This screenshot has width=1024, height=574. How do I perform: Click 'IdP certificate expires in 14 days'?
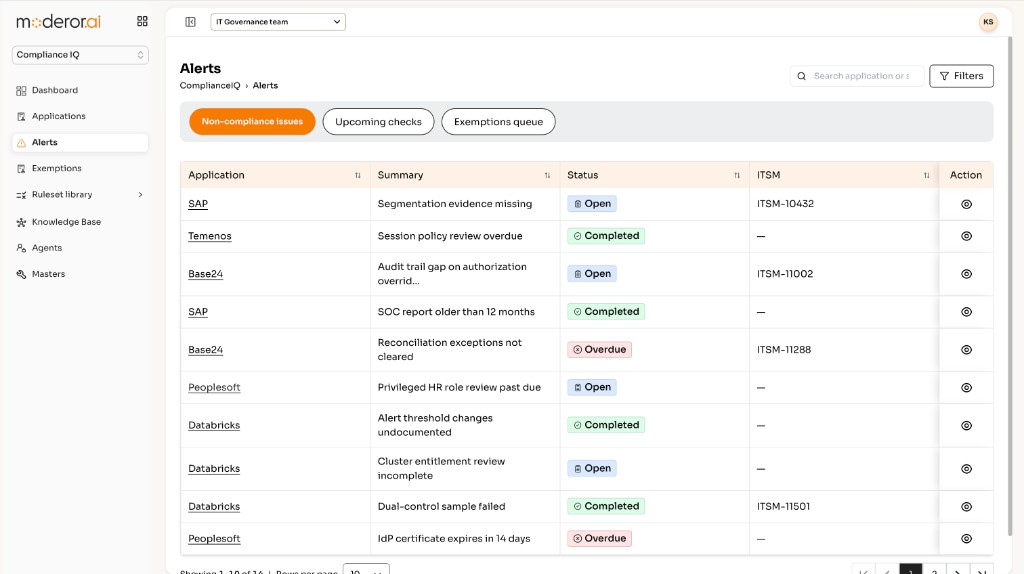[x=454, y=539]
